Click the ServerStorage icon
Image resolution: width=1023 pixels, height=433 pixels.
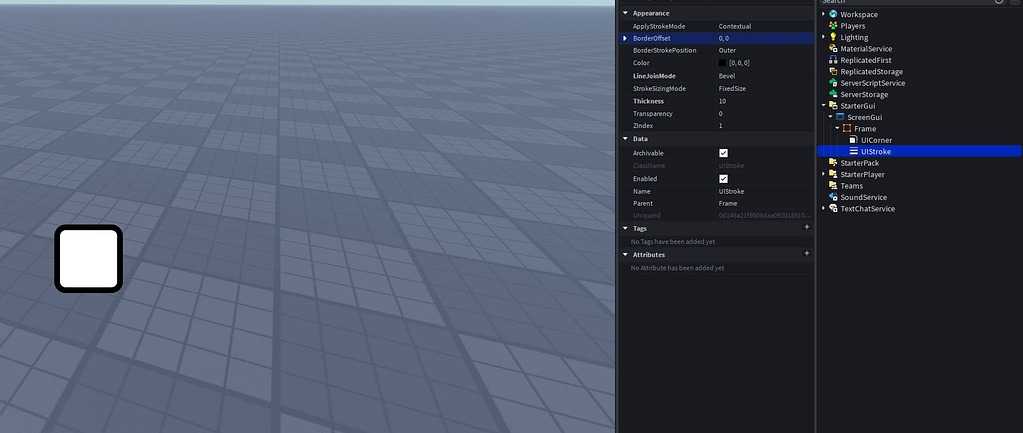pos(833,94)
